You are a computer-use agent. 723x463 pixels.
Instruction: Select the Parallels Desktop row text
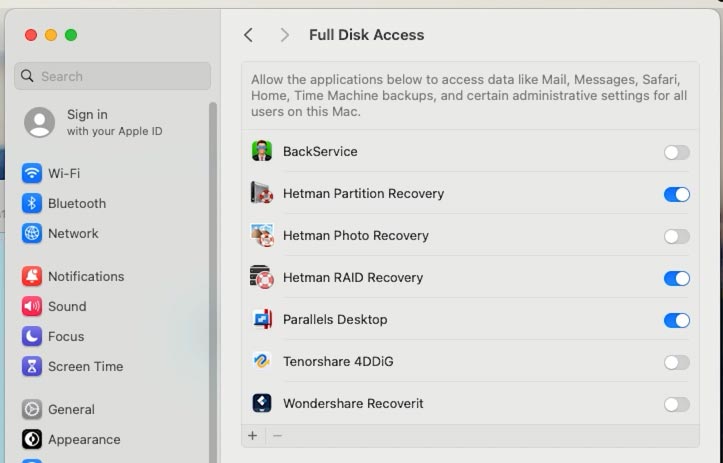pyautogui.click(x=335, y=319)
